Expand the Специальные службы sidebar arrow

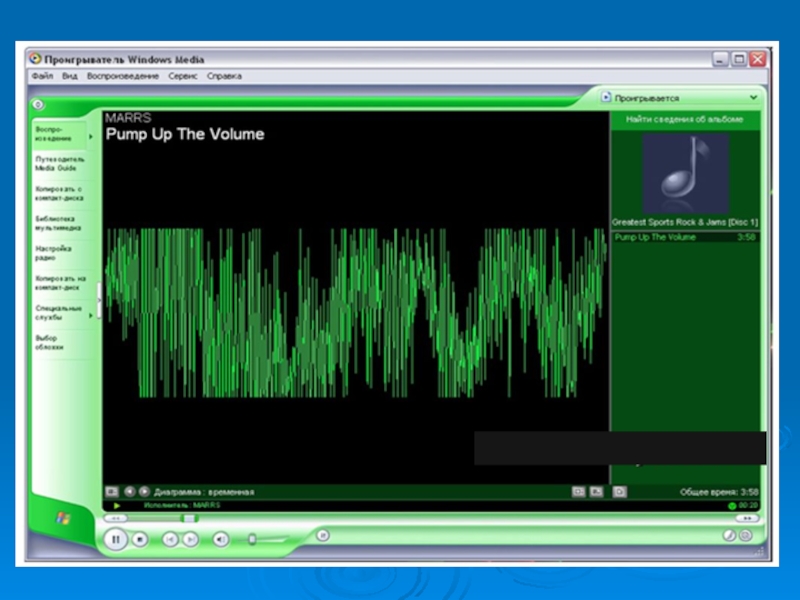91,315
